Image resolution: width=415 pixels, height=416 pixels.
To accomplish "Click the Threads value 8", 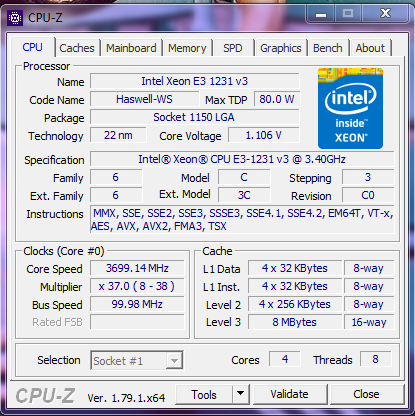I will coord(376,359).
